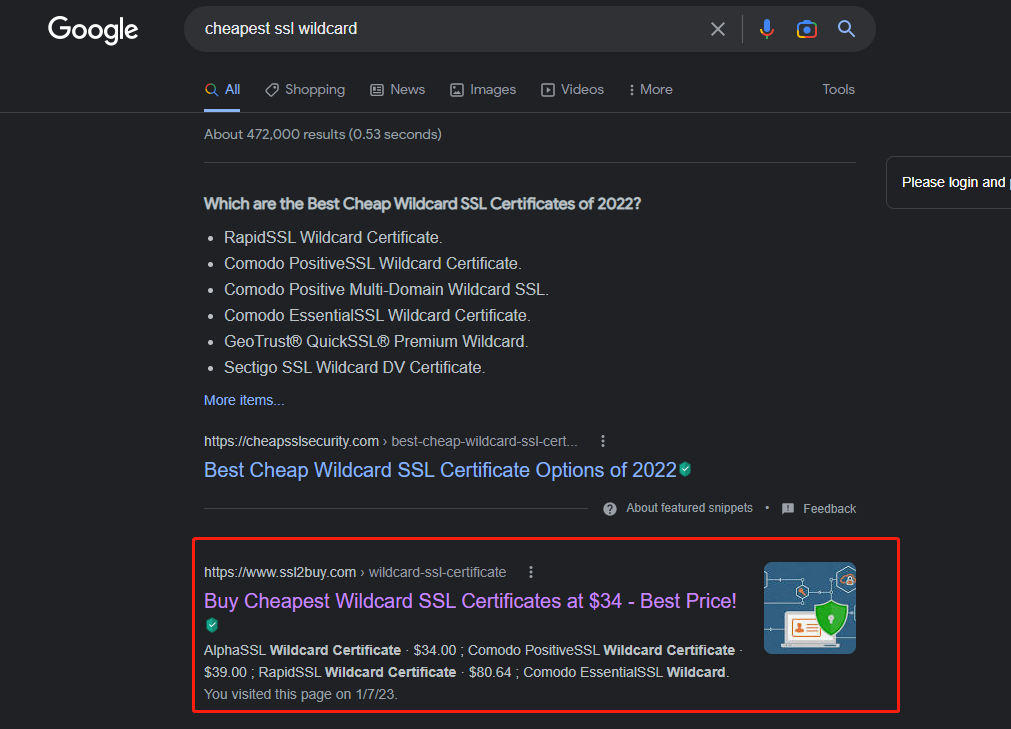
Task: Open 'Best Cheap Wildcard SSL Certificate Options of 2022'
Action: coord(440,470)
